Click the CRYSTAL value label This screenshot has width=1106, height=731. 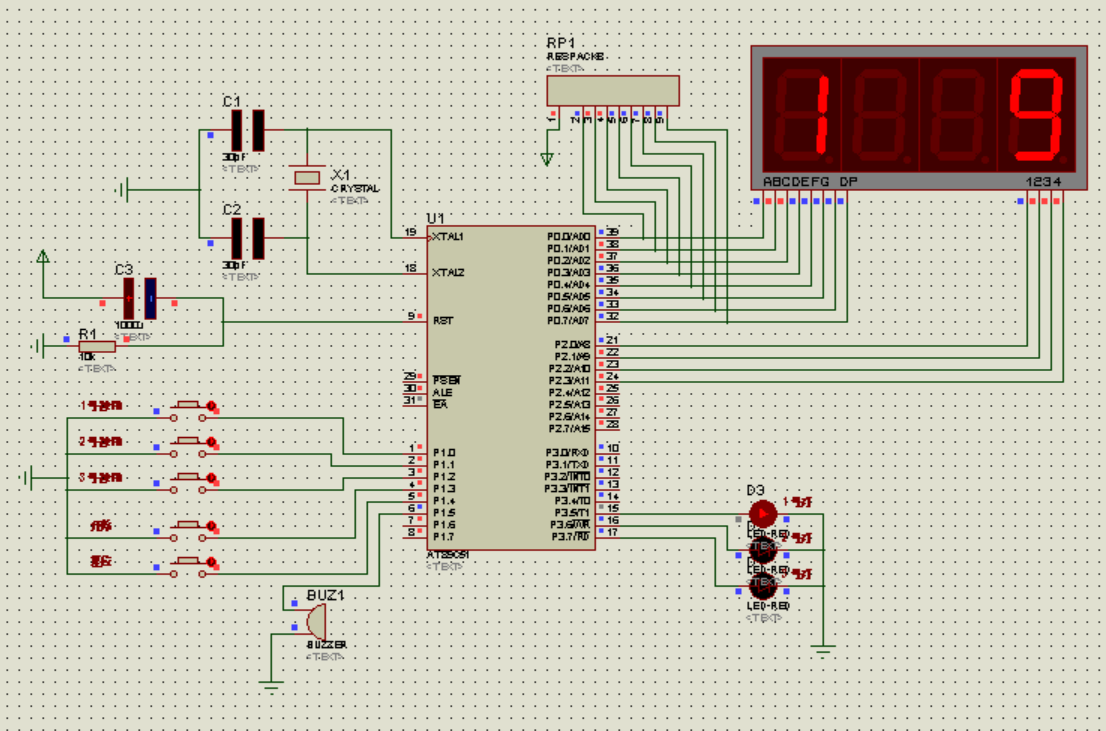355,188
